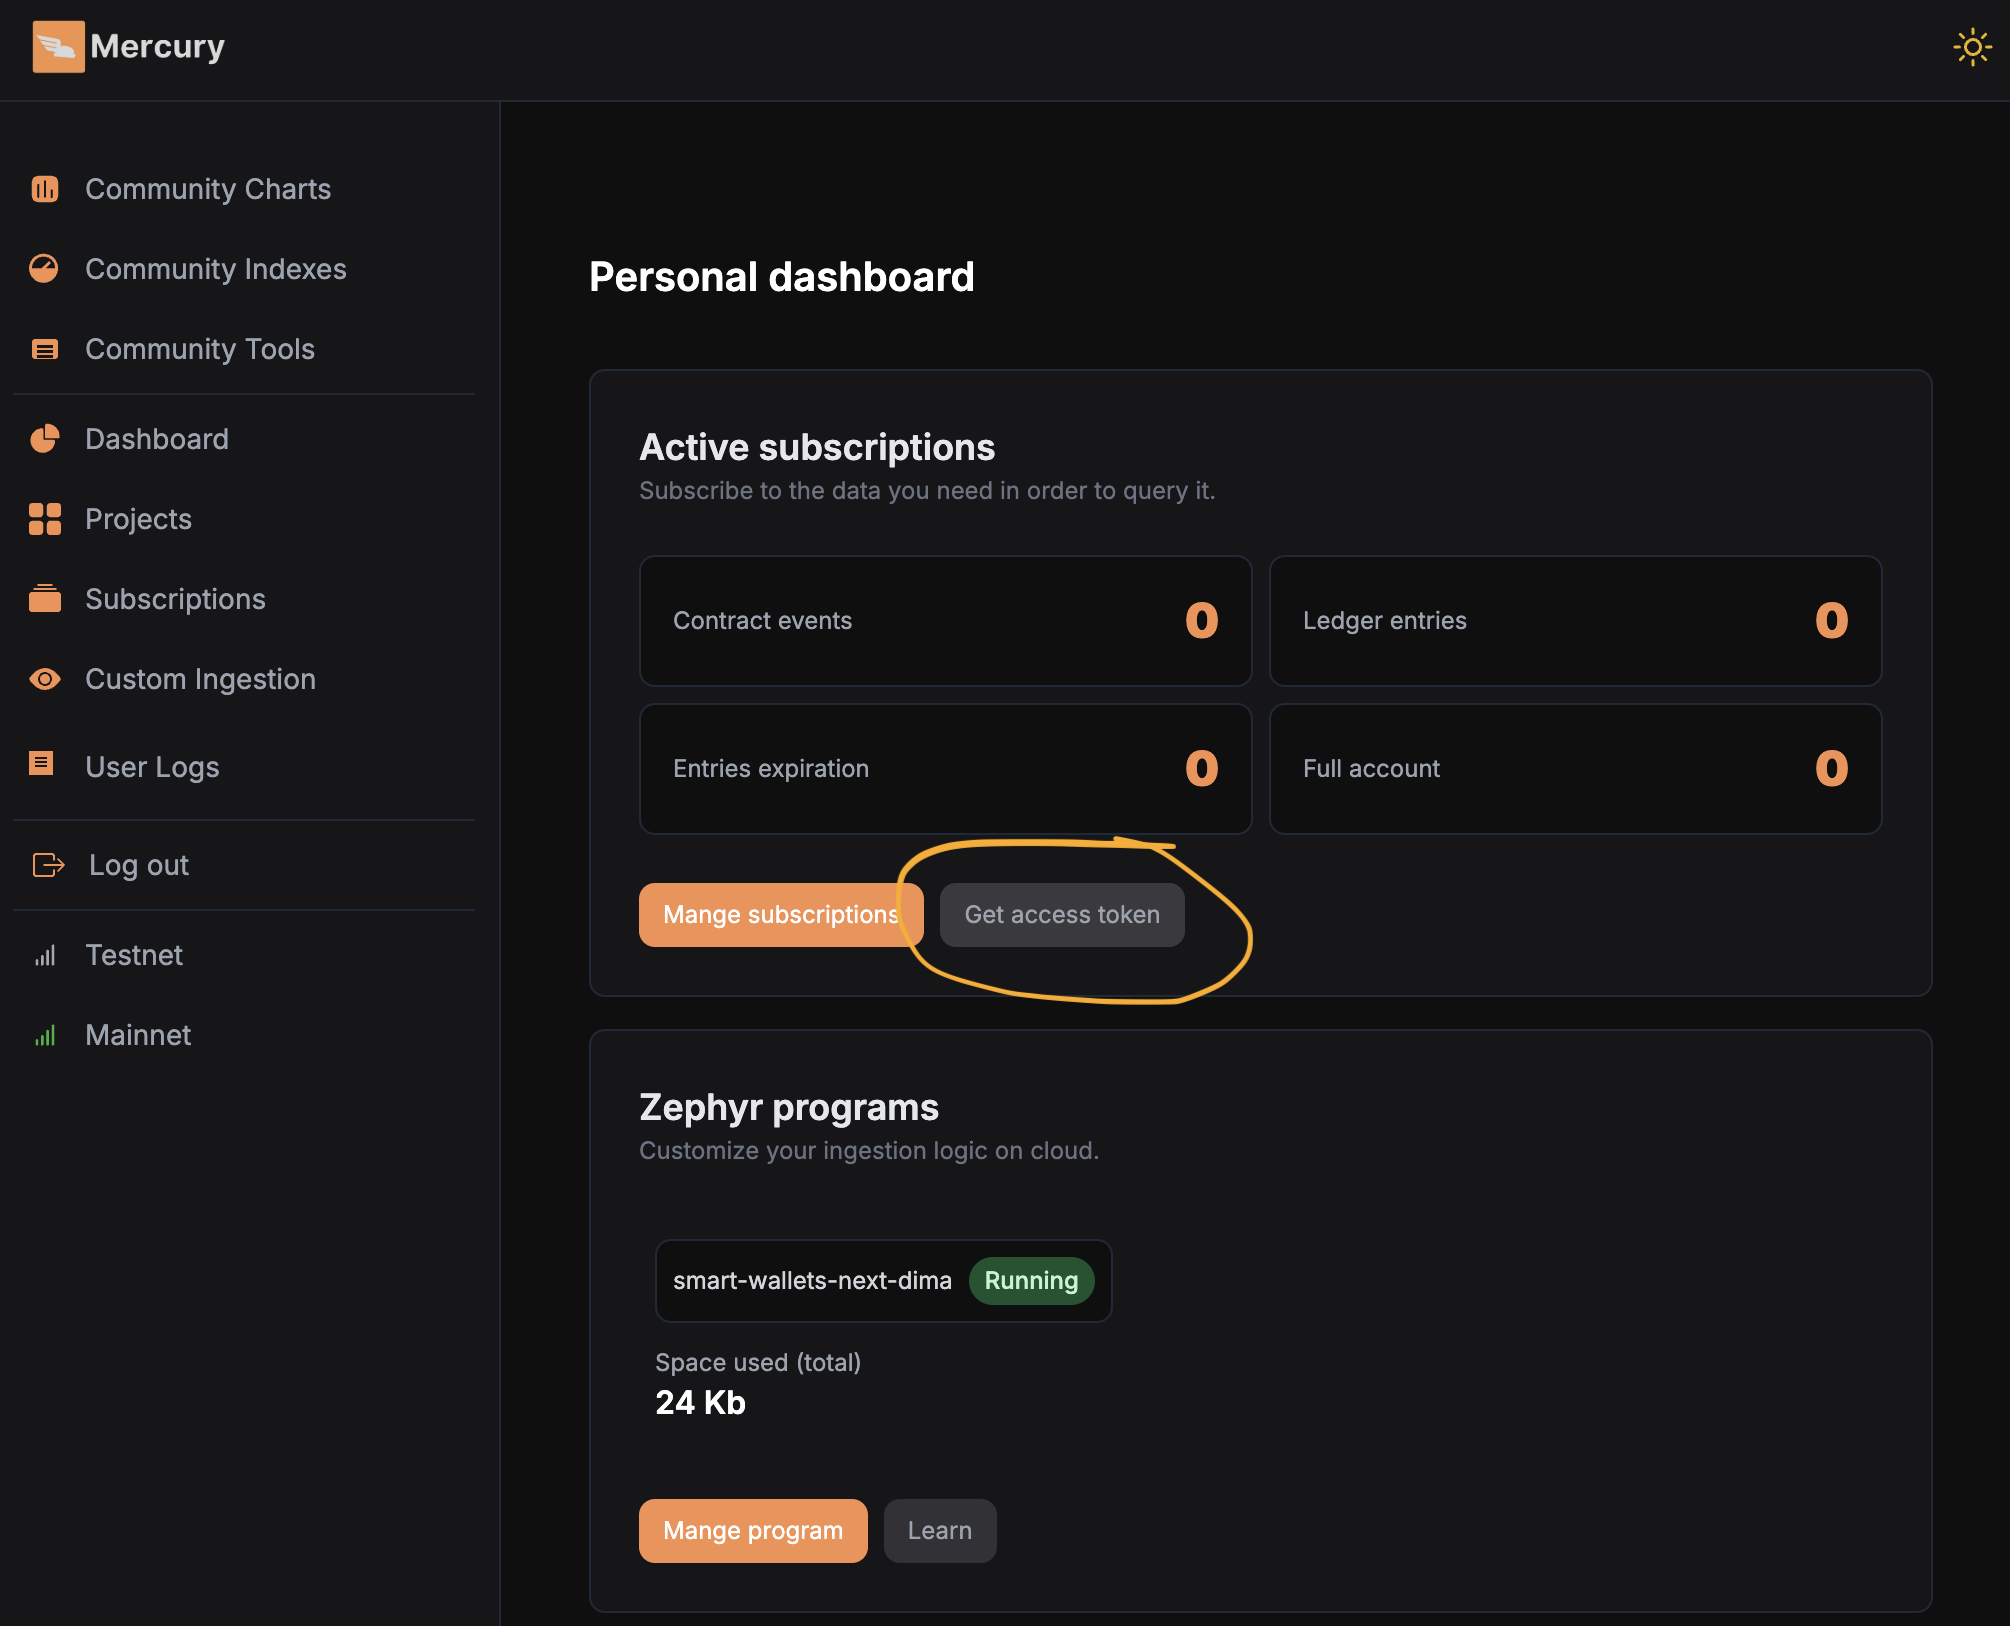
Task: Click the Projects icon
Action: pos(45,518)
